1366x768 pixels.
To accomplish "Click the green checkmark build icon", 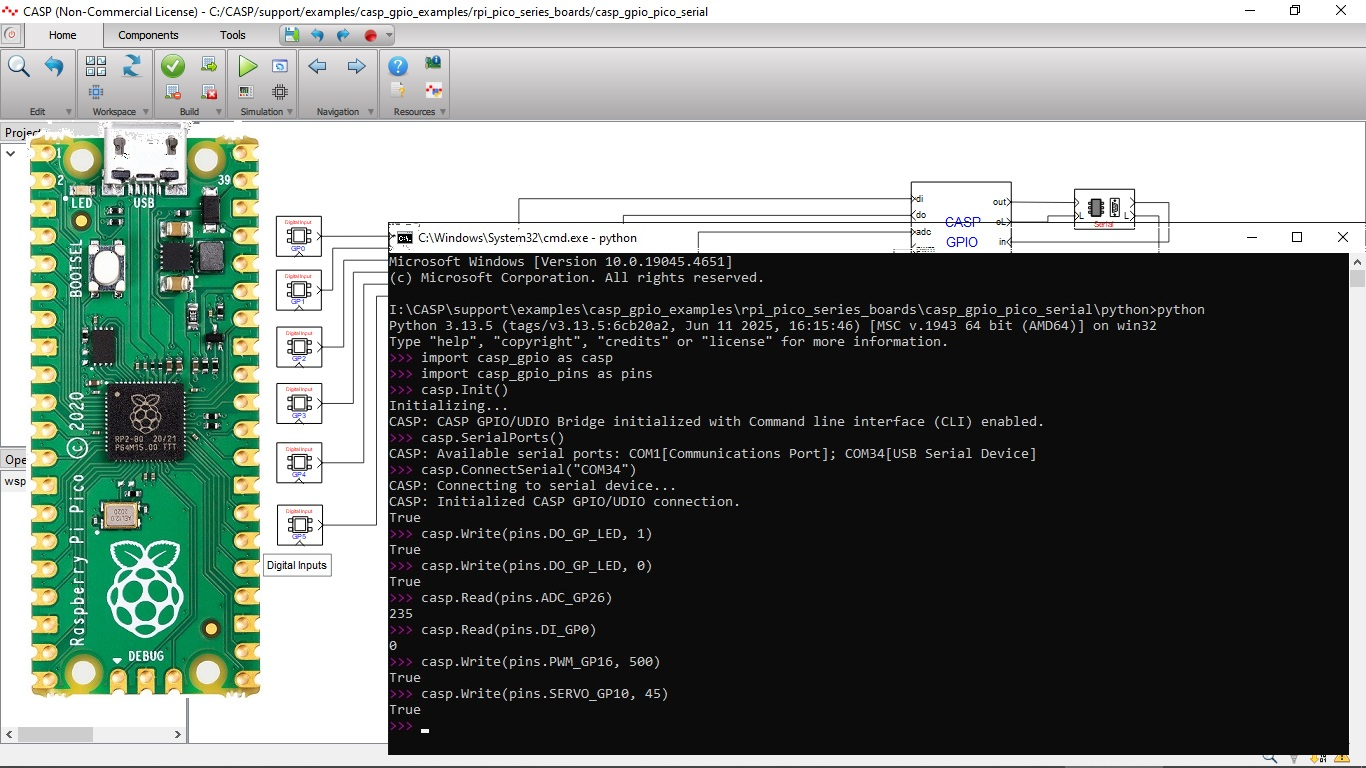I will click(x=173, y=66).
